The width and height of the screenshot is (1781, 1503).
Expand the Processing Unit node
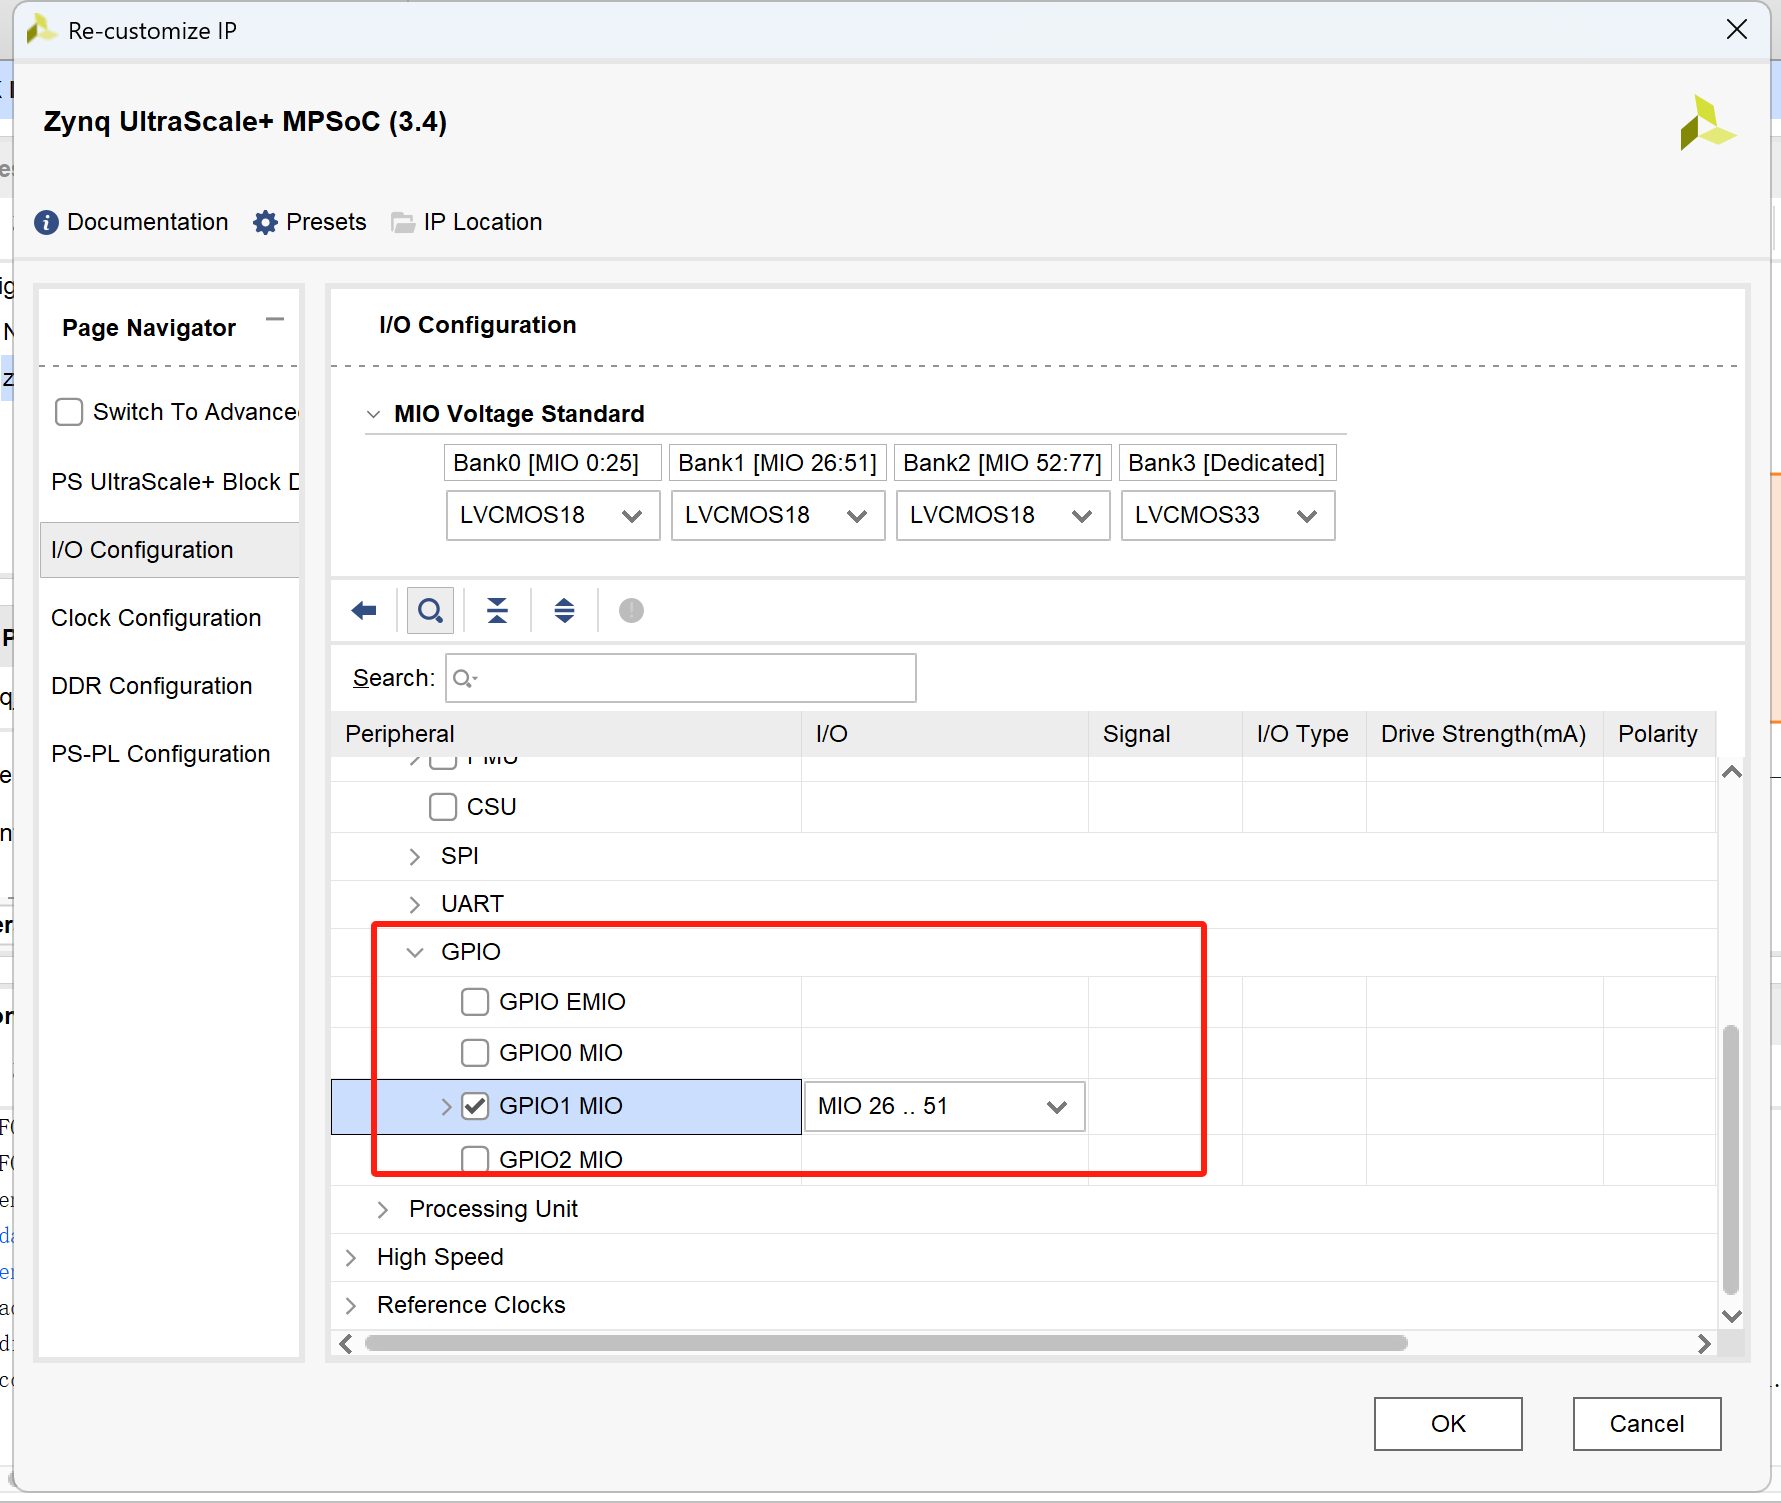(383, 1210)
